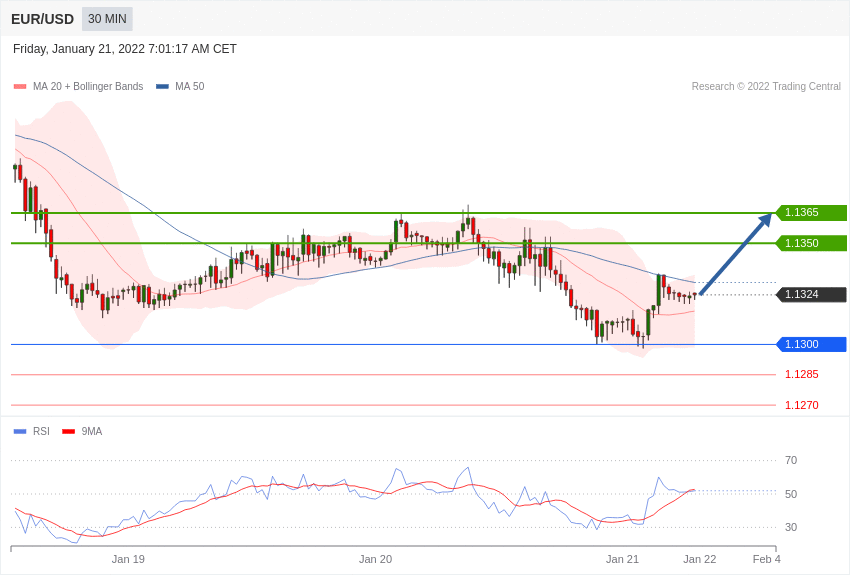Click the MA 20 + Bollinger Bands legend swatch
850x576 pixels.
pos(20,87)
